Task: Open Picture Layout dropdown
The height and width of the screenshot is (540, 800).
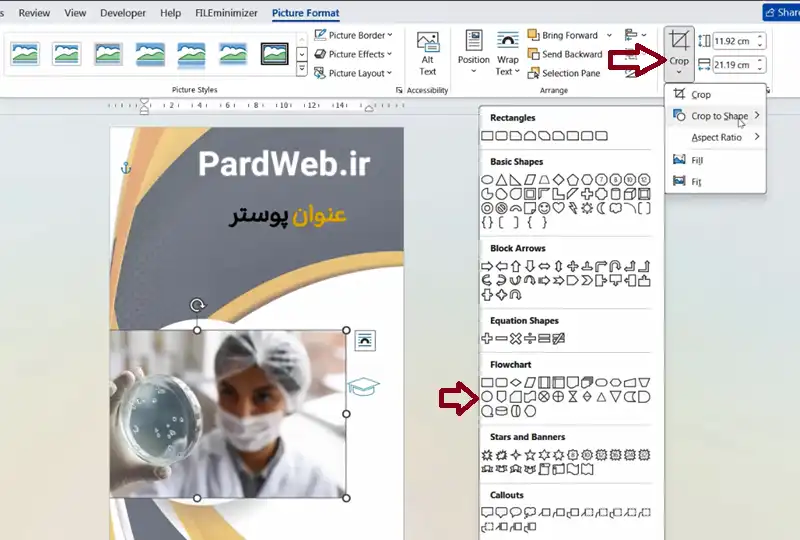Action: [354, 73]
